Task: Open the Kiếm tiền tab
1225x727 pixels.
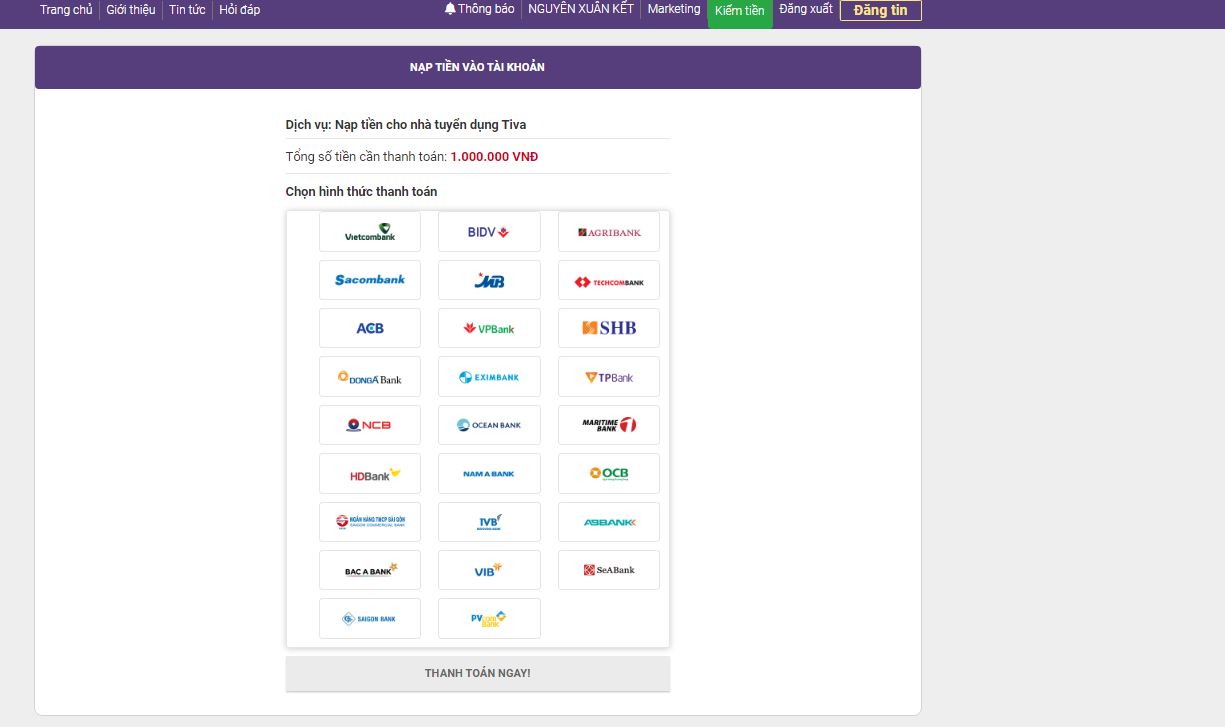Action: click(x=739, y=11)
